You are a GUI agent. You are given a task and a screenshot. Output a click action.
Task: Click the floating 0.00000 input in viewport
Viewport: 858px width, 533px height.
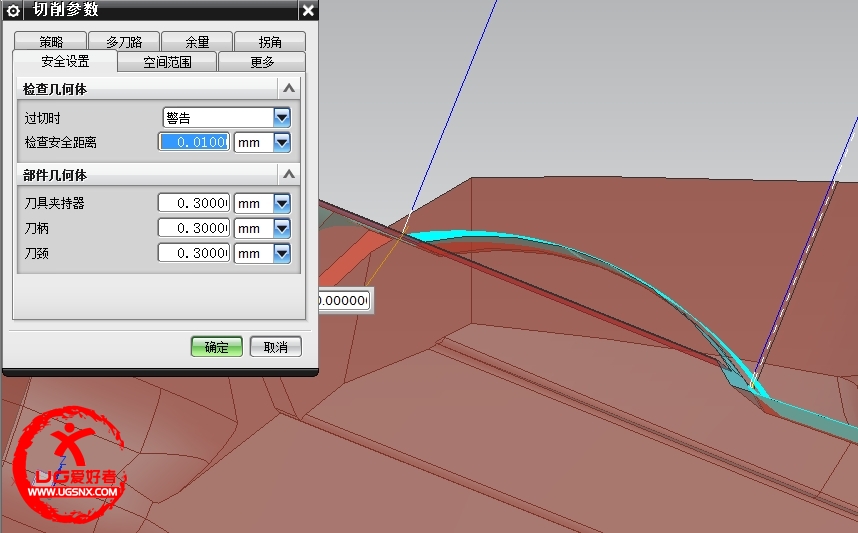[x=343, y=300]
